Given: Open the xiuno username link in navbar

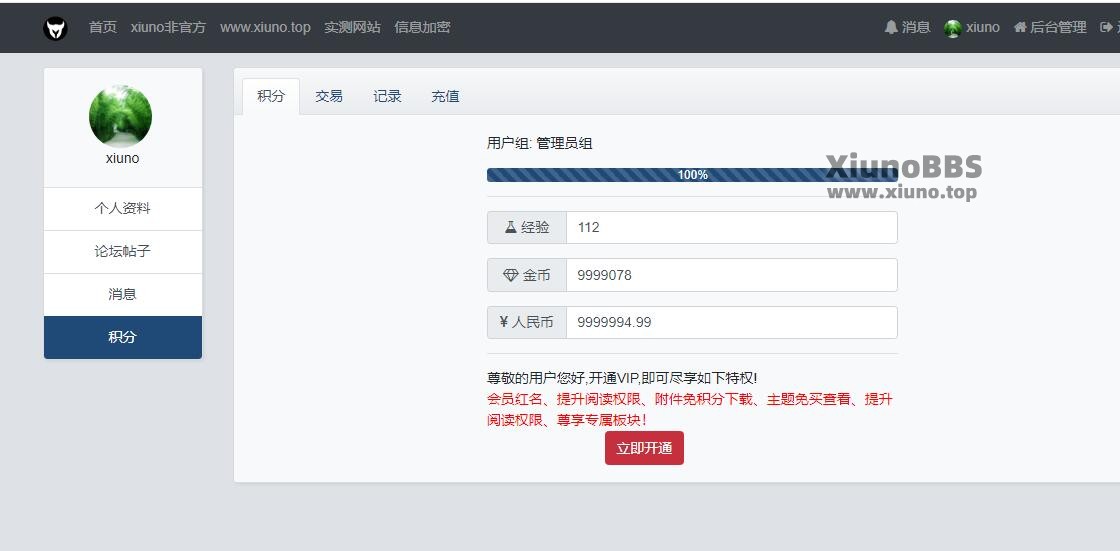Looking at the screenshot, I should click(x=983, y=27).
